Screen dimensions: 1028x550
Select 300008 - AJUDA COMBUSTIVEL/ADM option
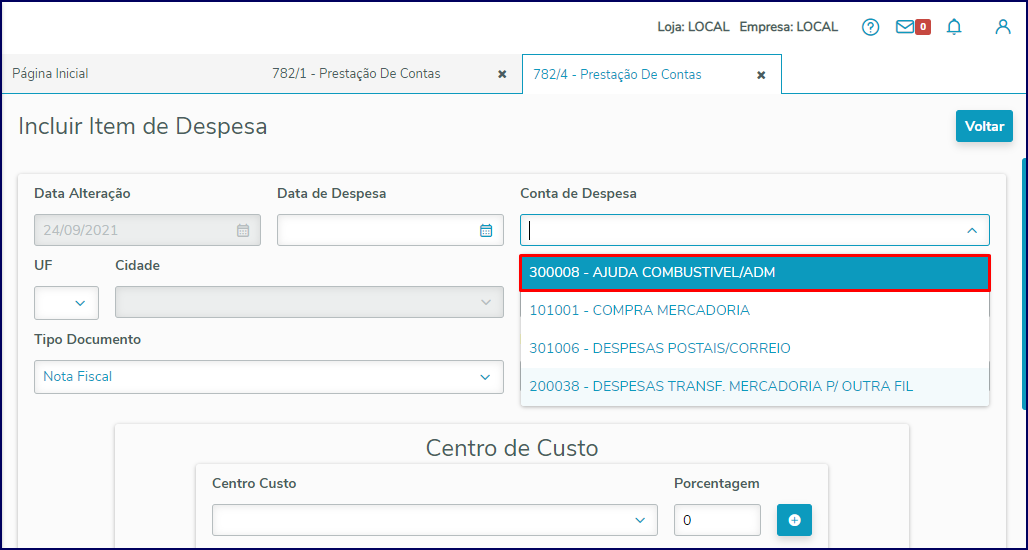tap(755, 273)
